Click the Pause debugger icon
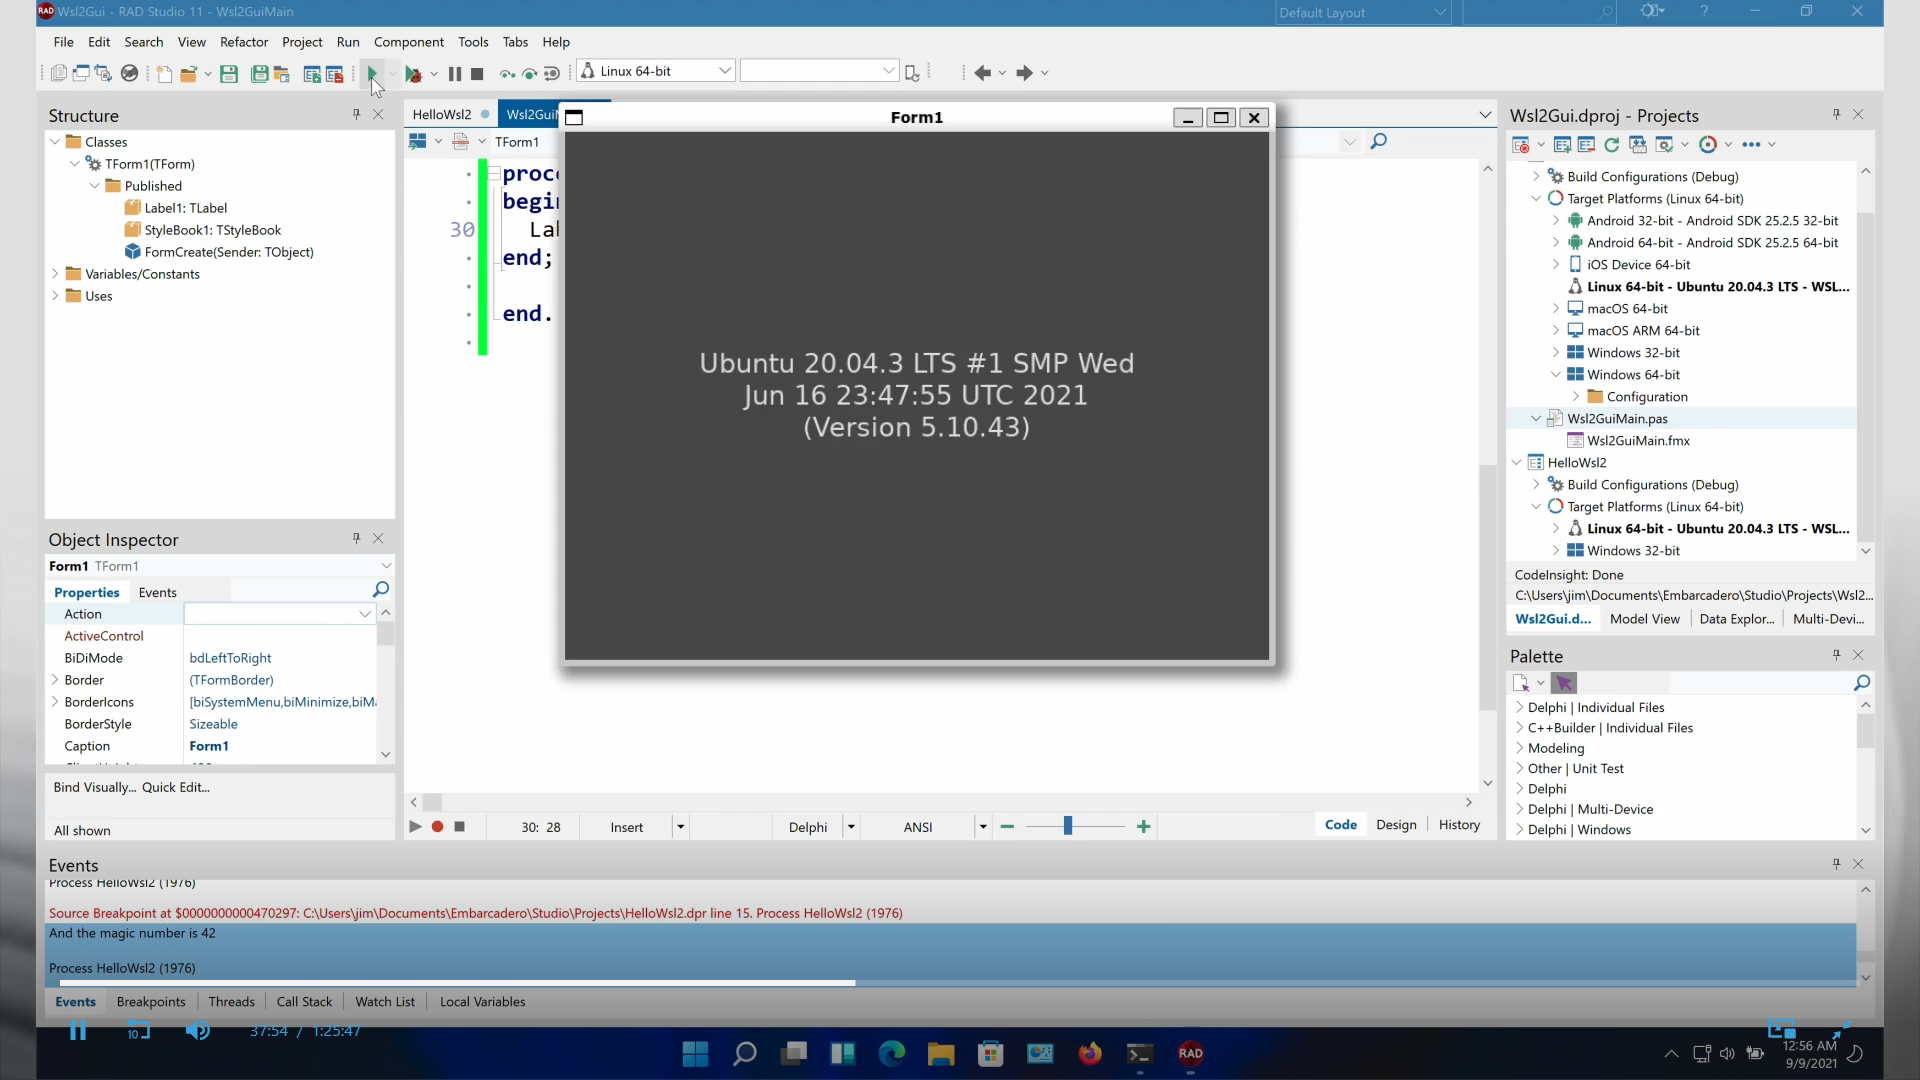 pos(455,73)
